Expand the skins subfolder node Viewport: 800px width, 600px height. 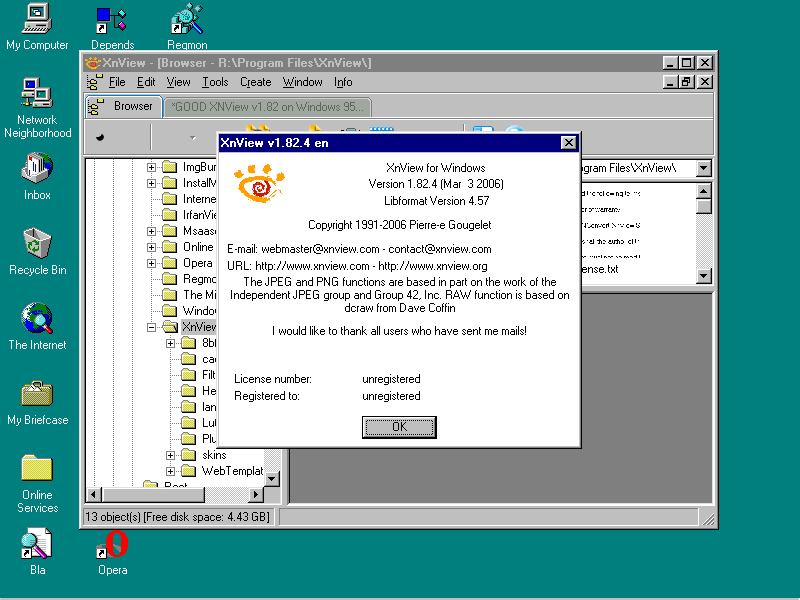pos(170,455)
